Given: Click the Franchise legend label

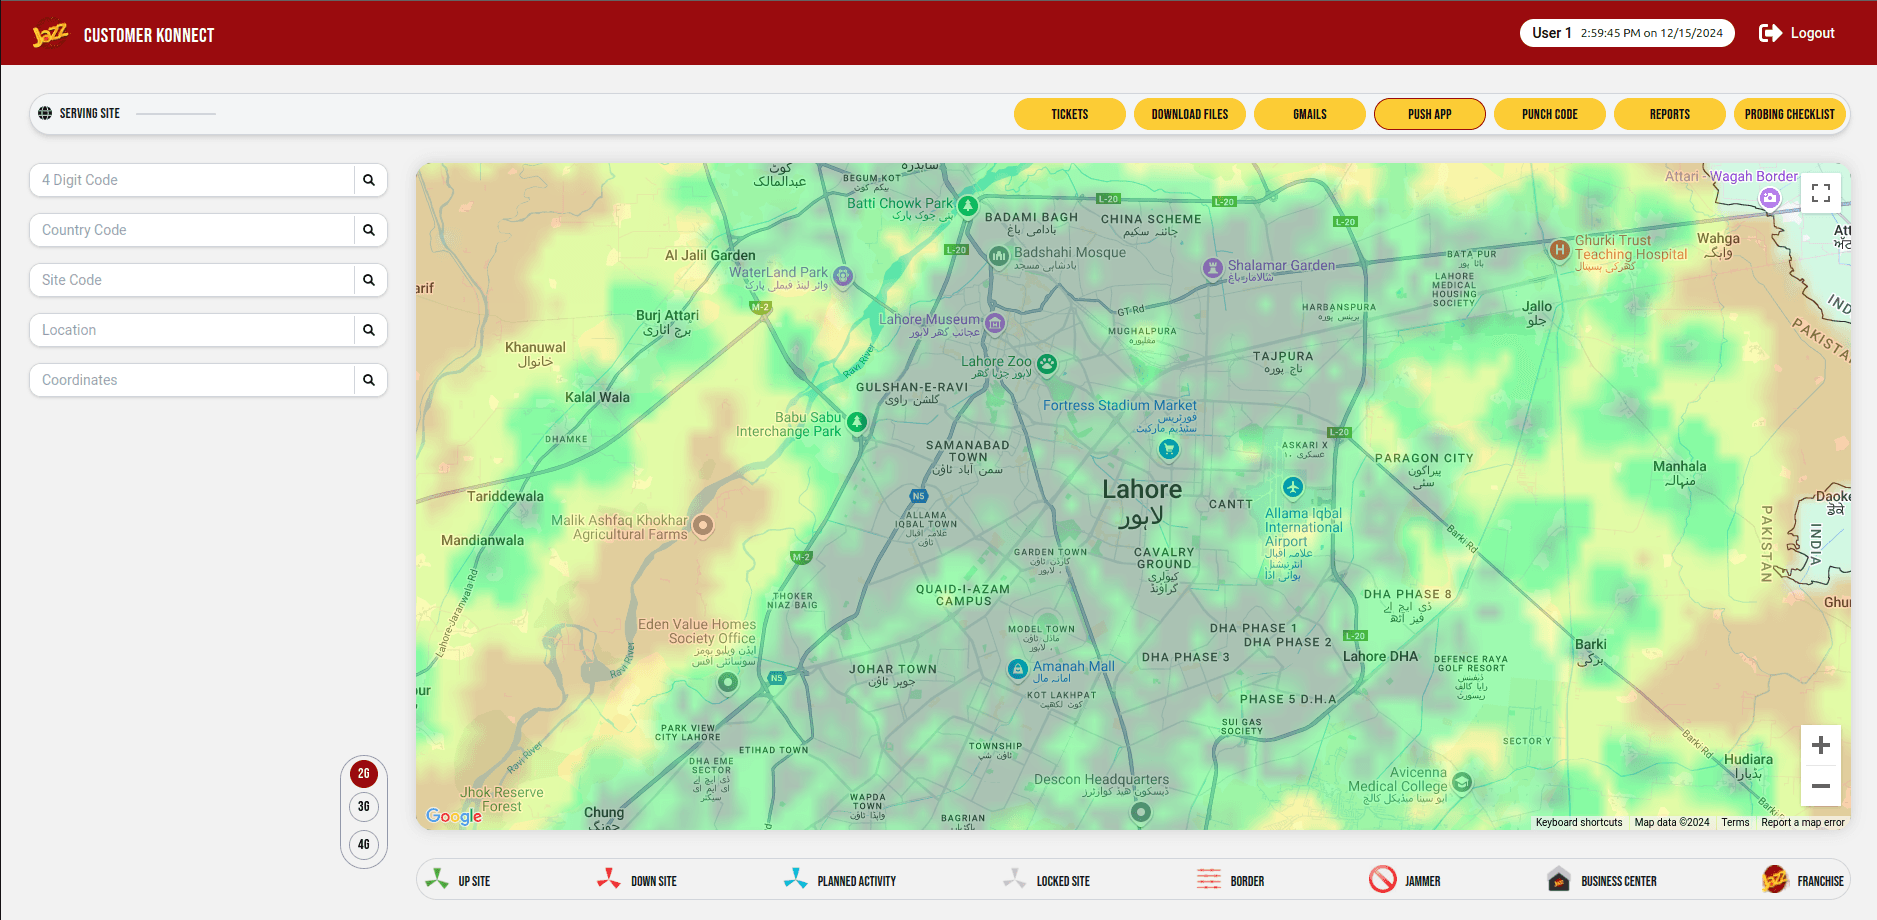Looking at the screenshot, I should coord(1820,881).
